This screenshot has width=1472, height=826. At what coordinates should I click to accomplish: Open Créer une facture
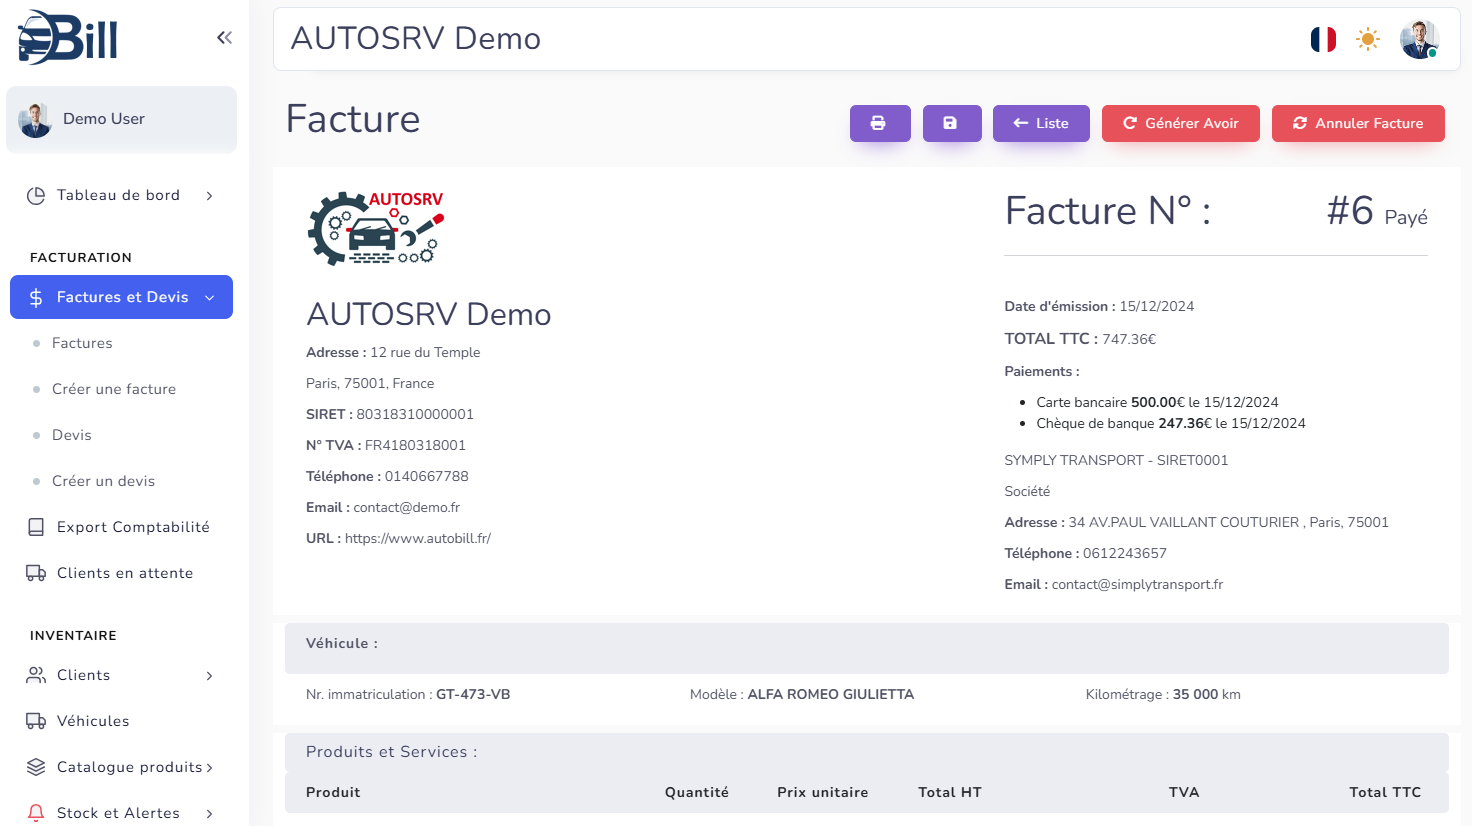click(114, 389)
